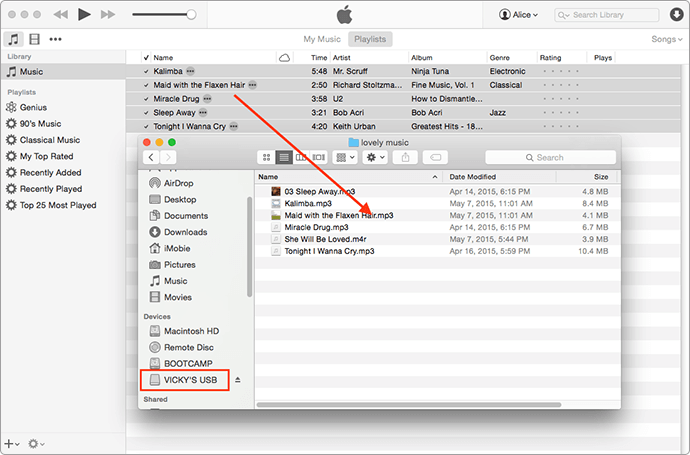Switch Finder to column view
This screenshot has width=690, height=455.
point(301,158)
